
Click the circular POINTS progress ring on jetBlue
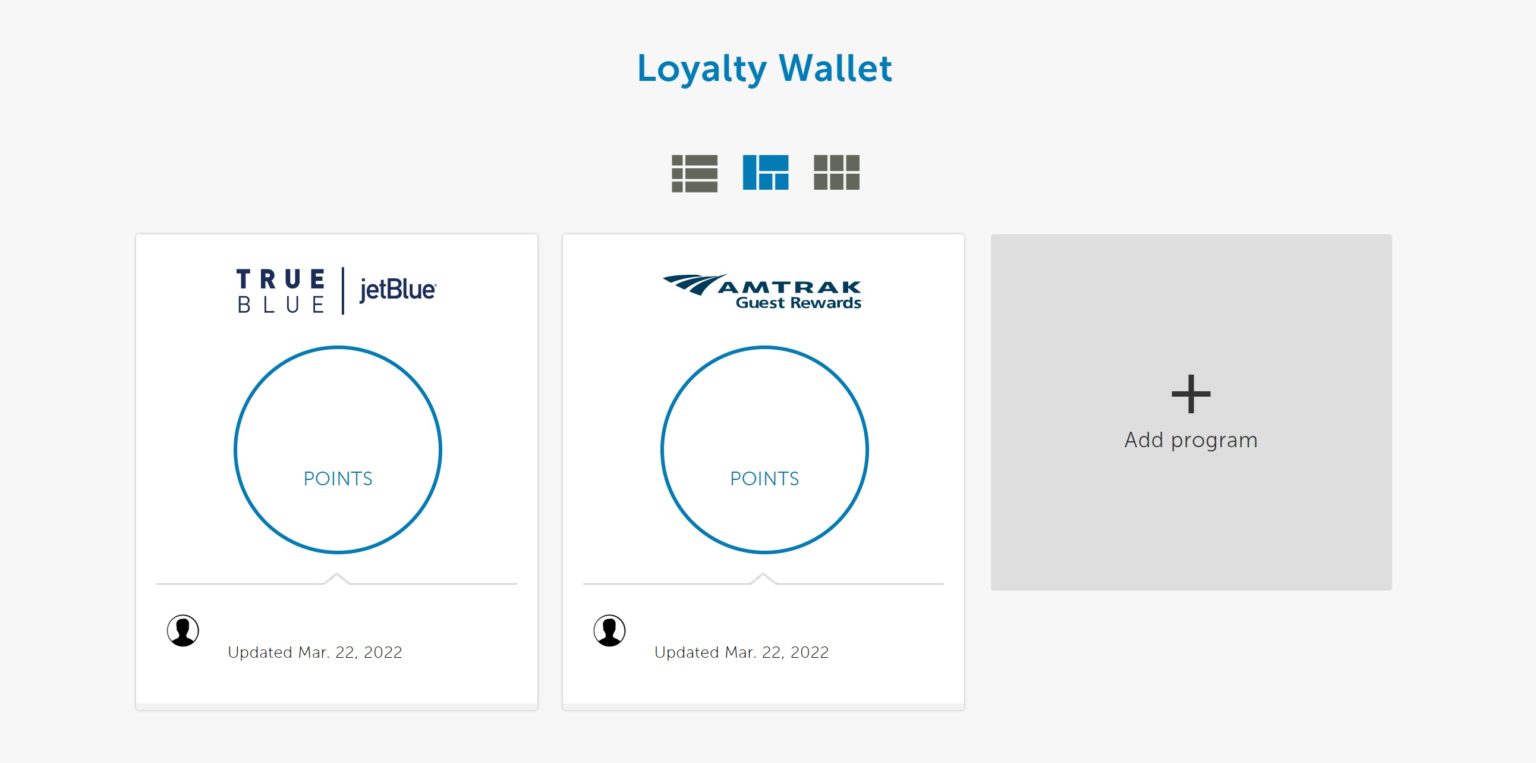[337, 450]
